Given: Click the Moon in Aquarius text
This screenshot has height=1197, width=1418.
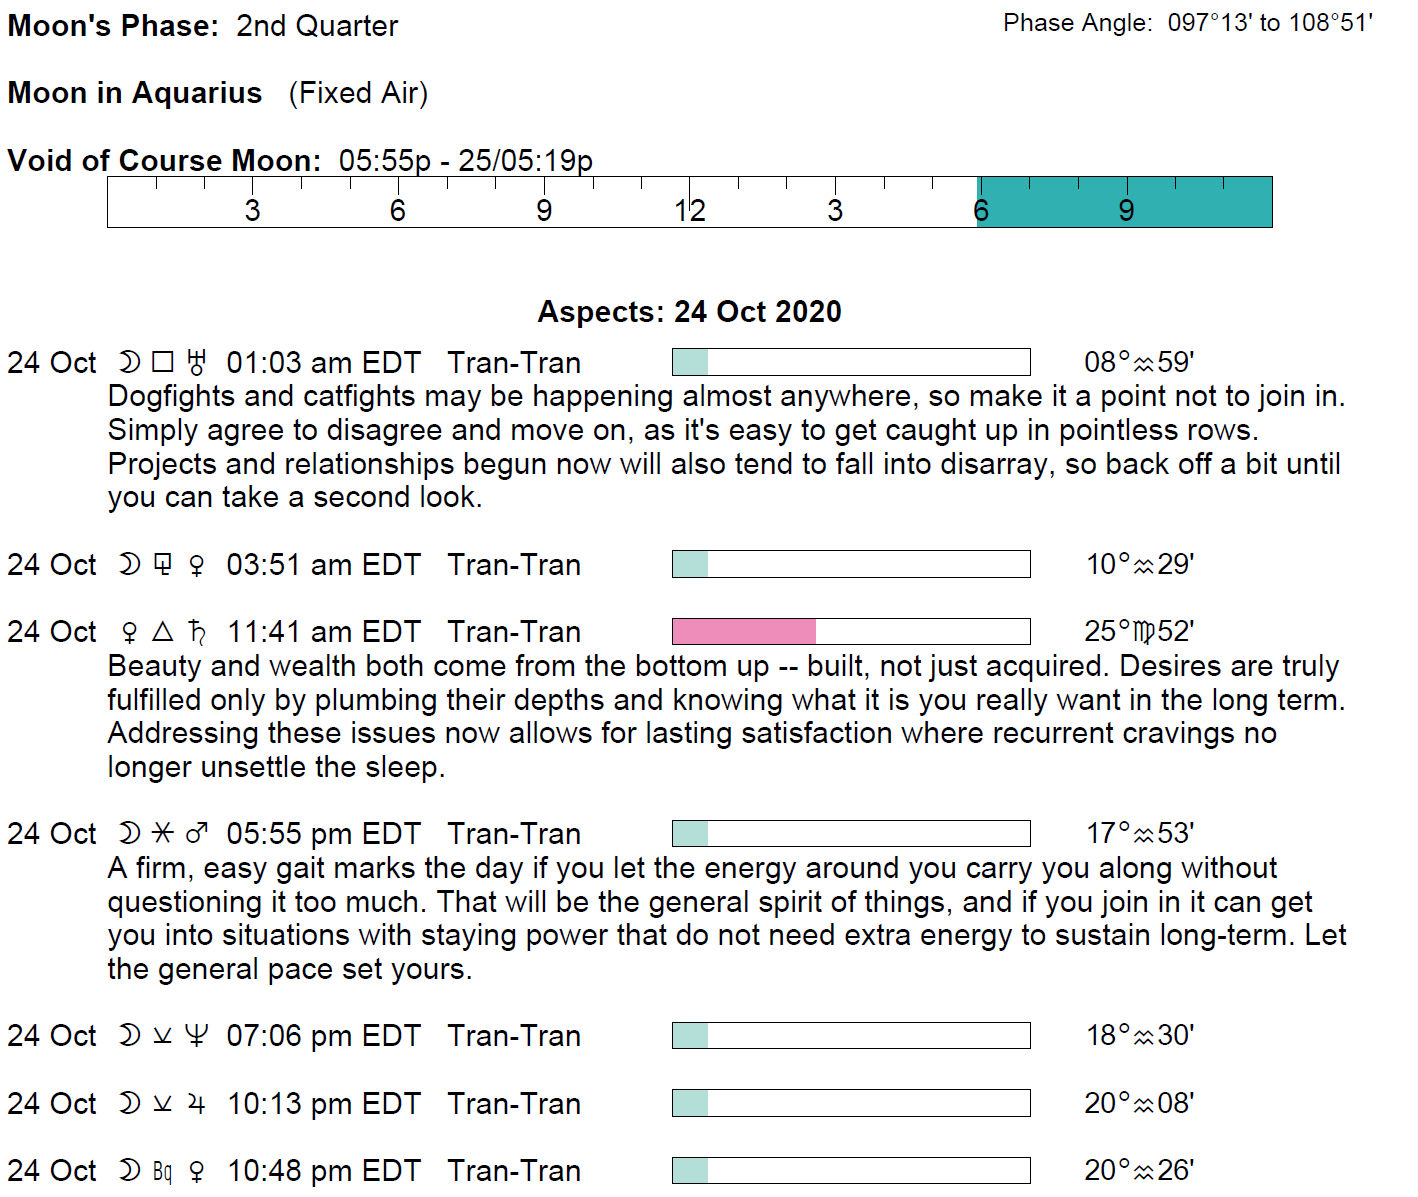Looking at the screenshot, I should point(135,93).
